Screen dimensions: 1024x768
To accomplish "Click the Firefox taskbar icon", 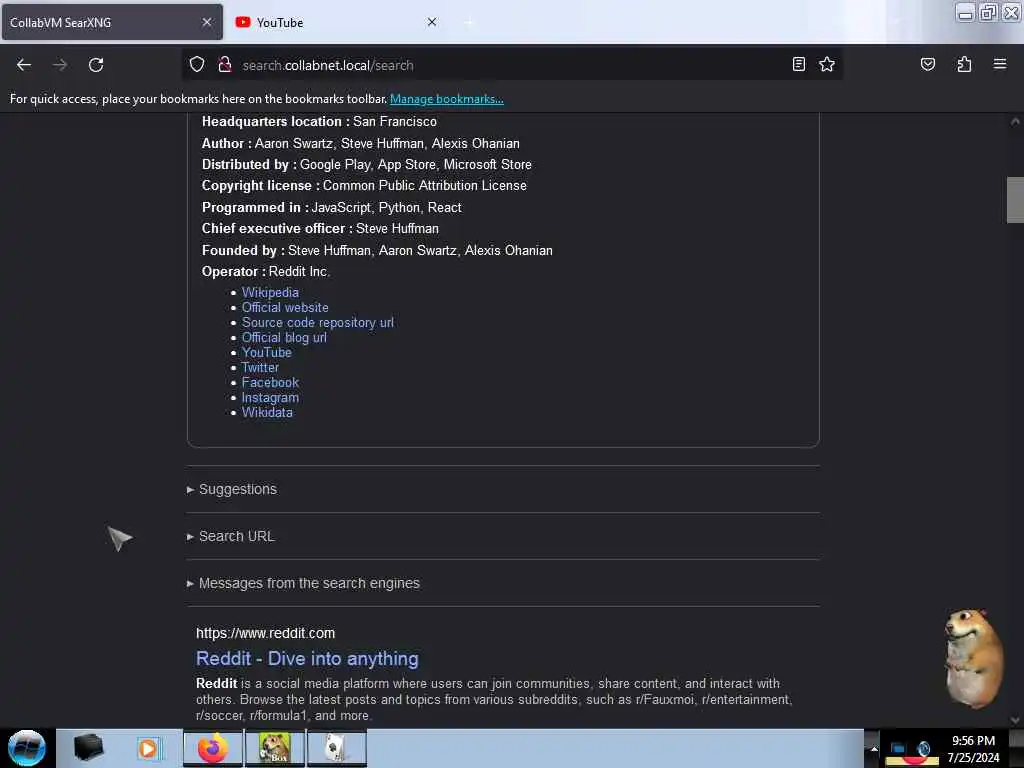I will (x=212, y=748).
